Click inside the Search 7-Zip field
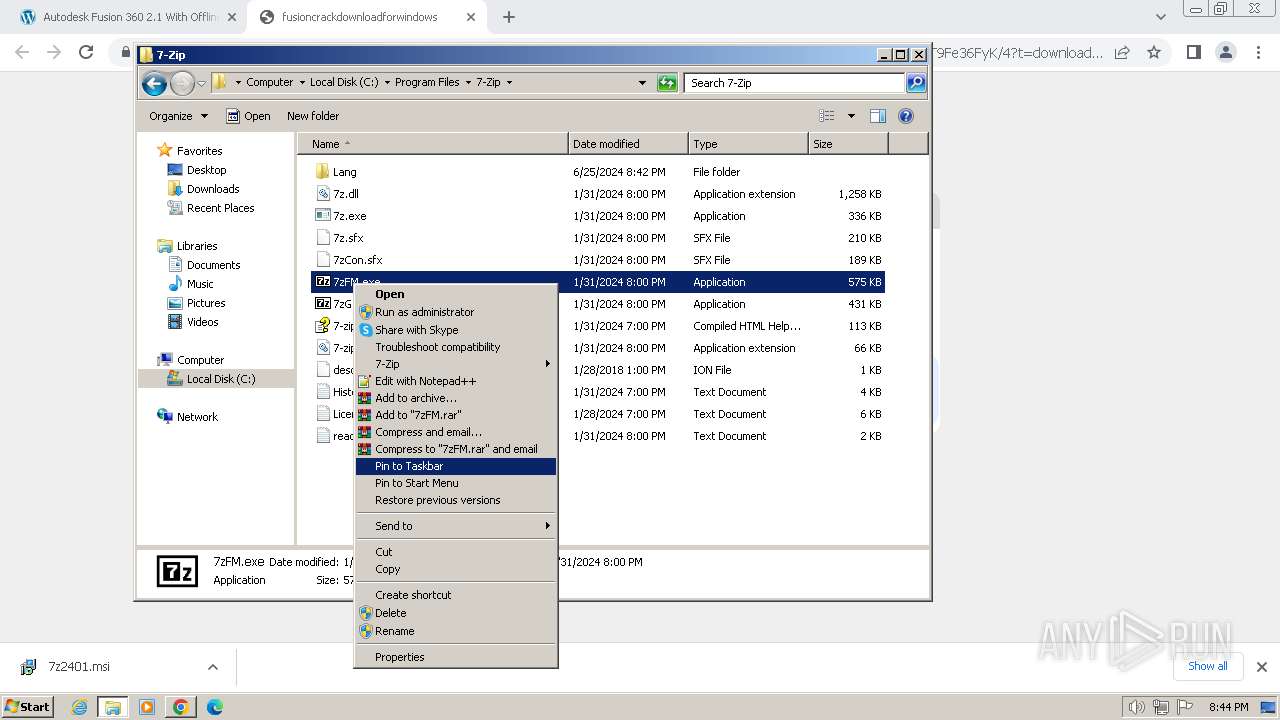 click(x=796, y=83)
